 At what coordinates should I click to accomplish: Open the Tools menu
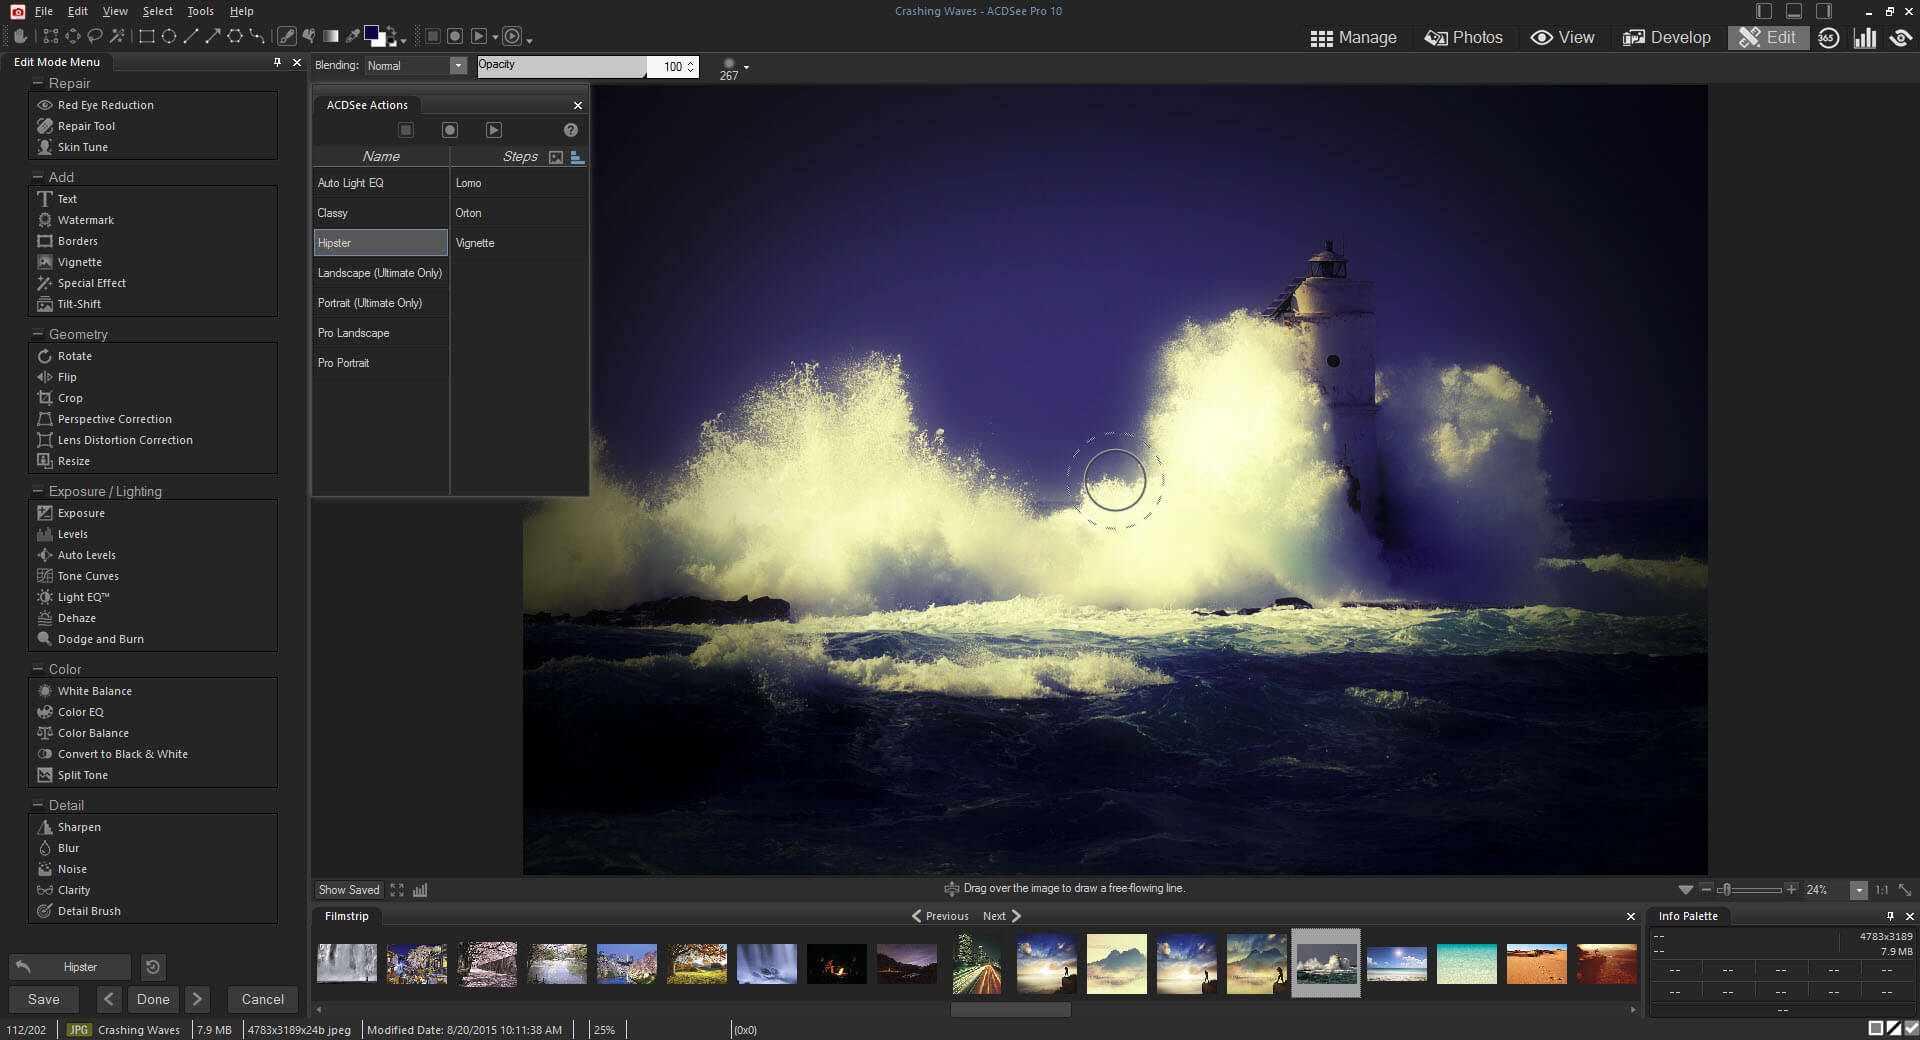(x=199, y=11)
